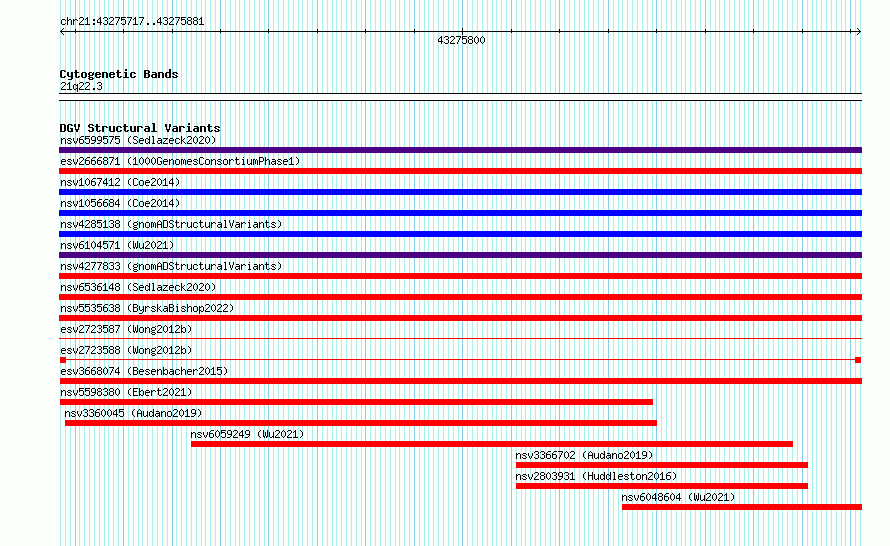Click the 21q22.3 band label

tap(81, 86)
